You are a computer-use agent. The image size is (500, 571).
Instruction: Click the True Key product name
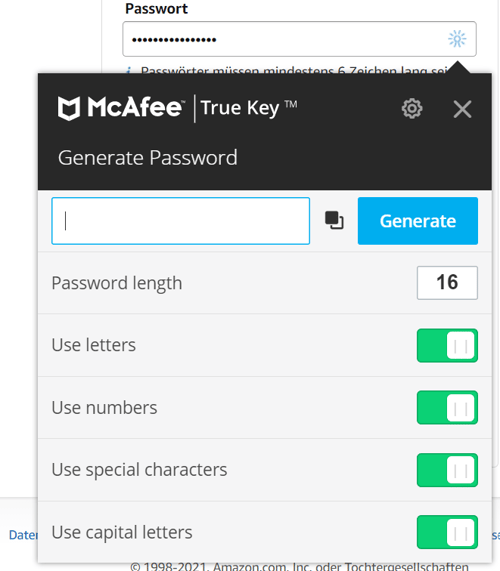click(x=249, y=108)
